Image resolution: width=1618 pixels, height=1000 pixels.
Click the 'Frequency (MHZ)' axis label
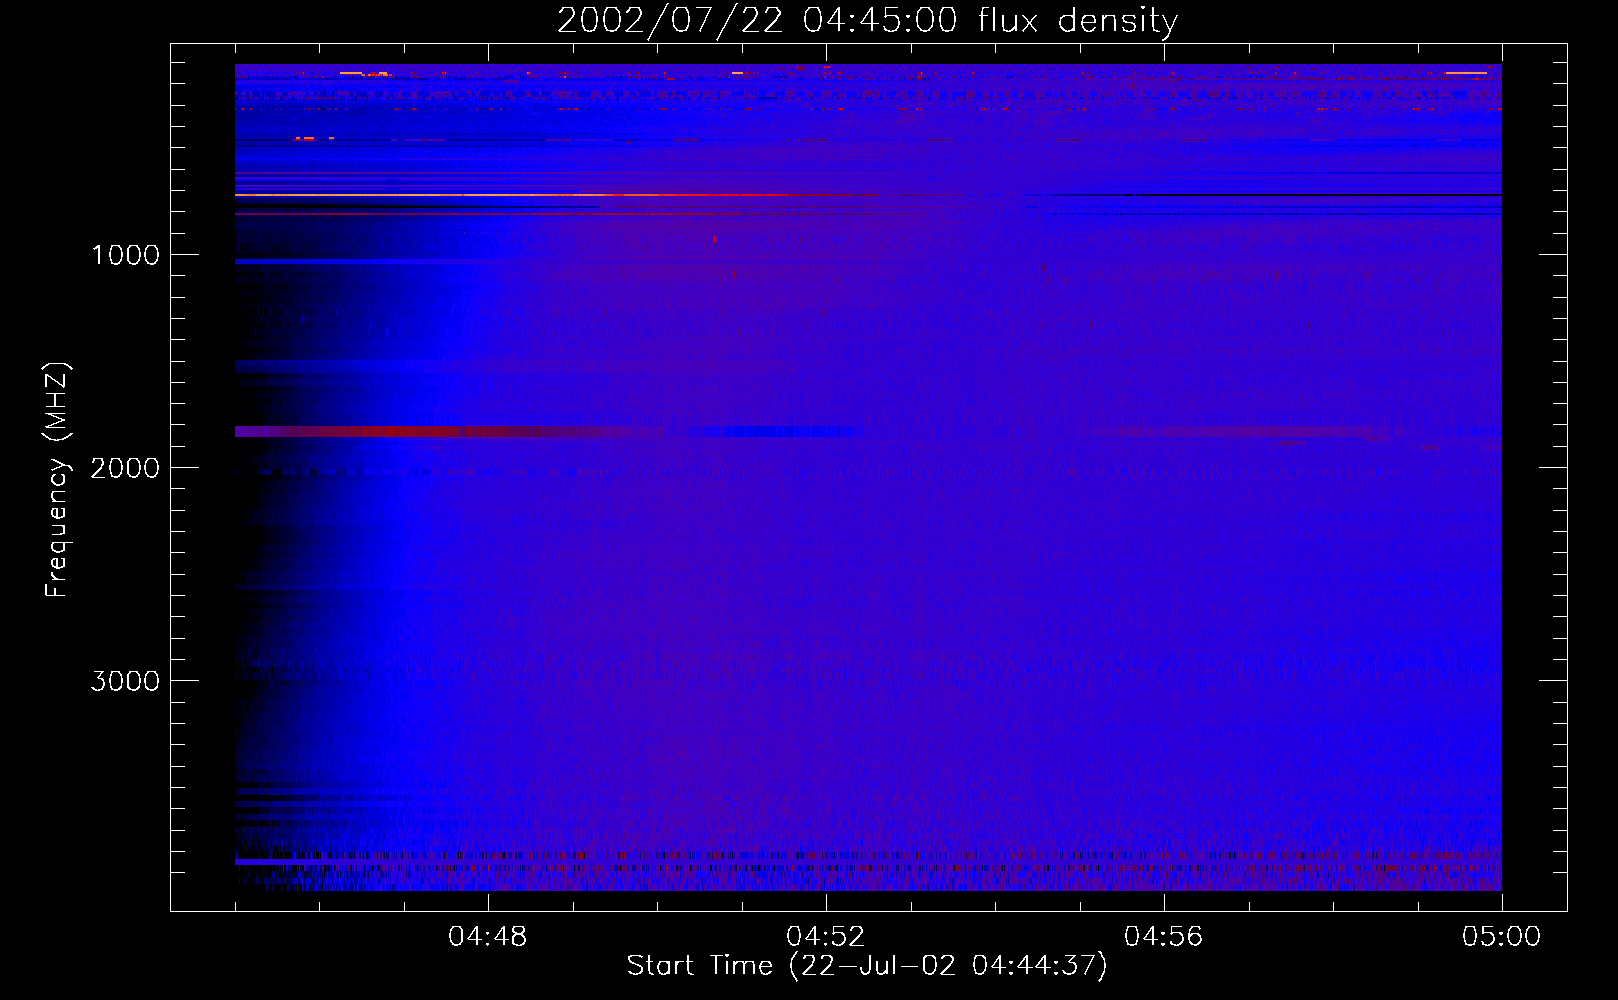click(57, 480)
